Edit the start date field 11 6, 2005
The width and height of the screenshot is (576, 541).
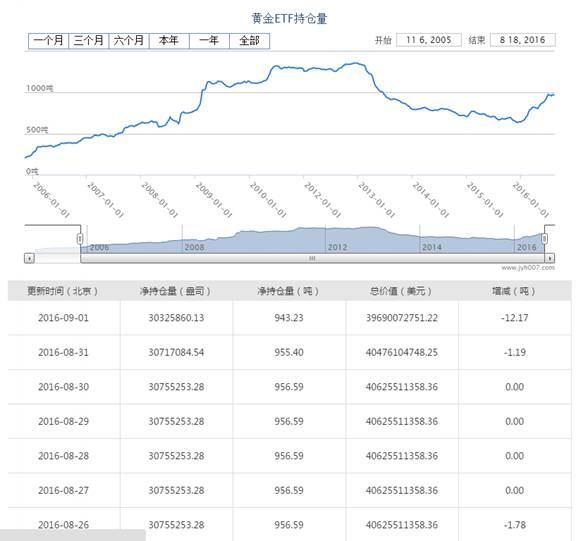pos(429,40)
